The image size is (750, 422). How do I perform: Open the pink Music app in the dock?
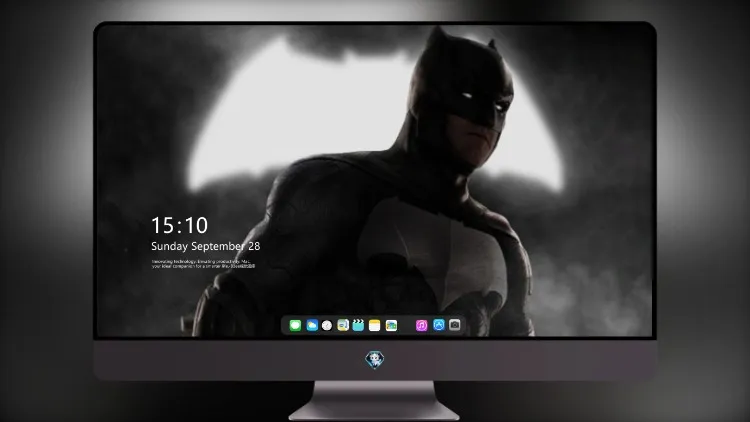[421, 325]
